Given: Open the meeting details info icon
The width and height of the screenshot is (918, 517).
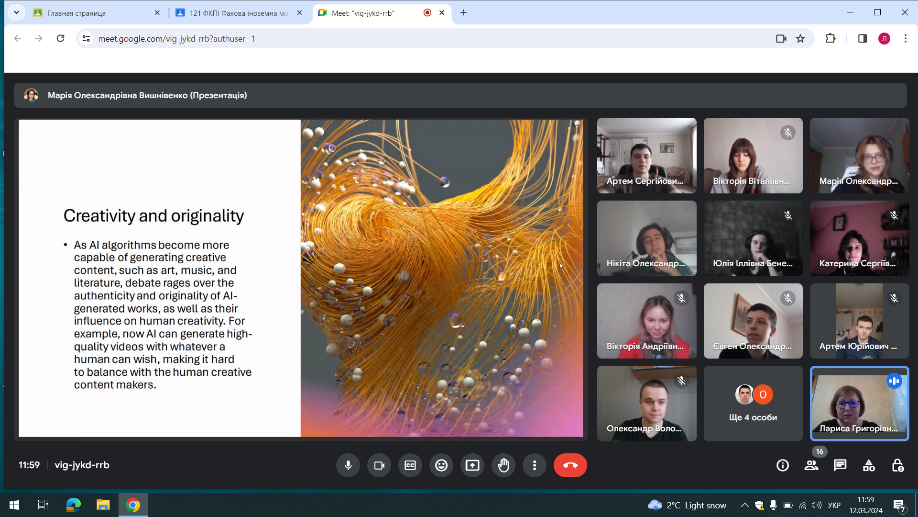Looking at the screenshot, I should [x=782, y=465].
